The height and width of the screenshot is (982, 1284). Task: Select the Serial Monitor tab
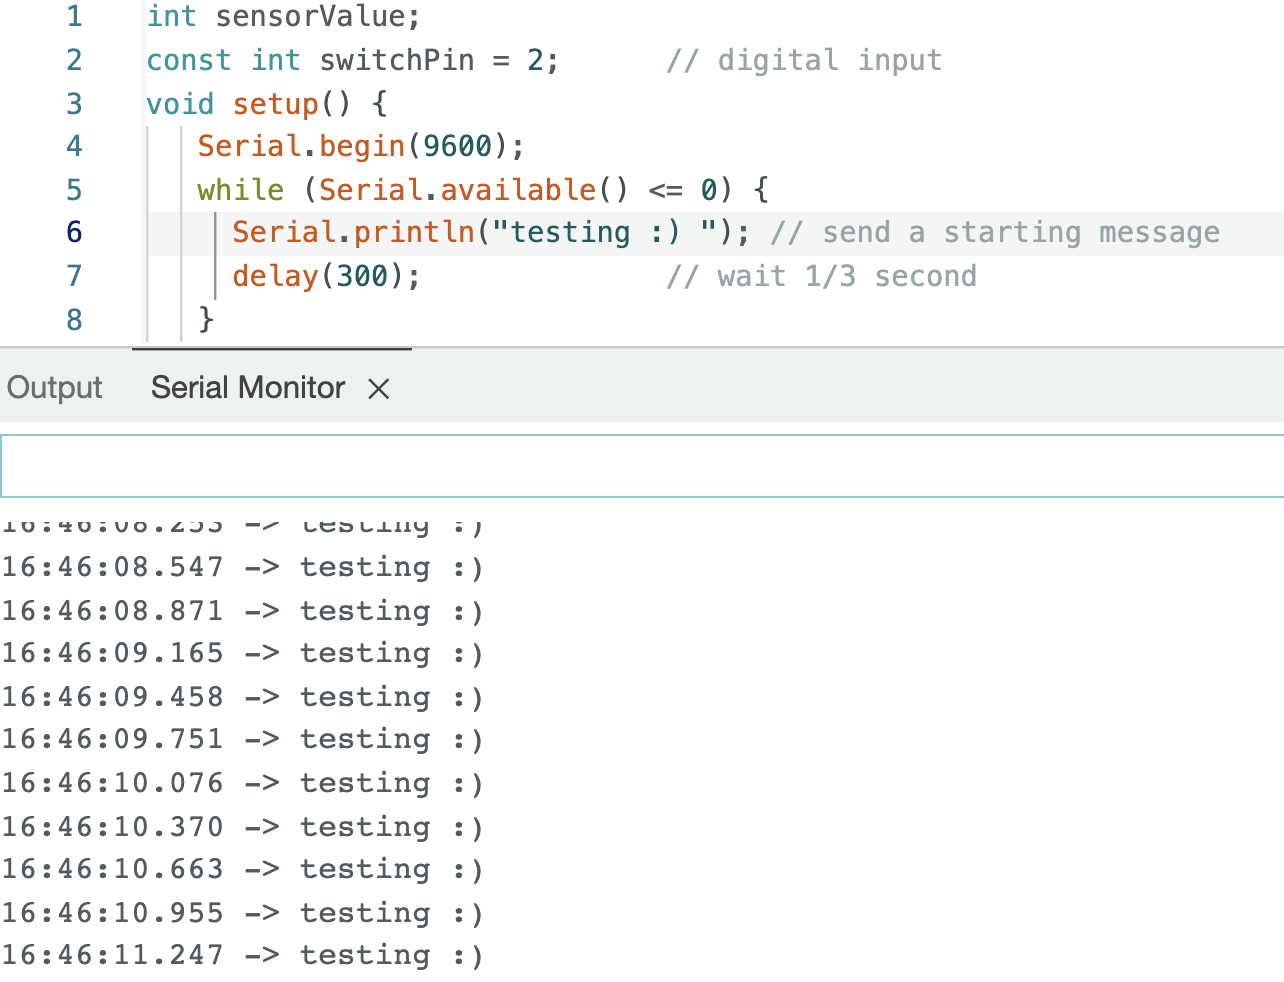coord(248,388)
